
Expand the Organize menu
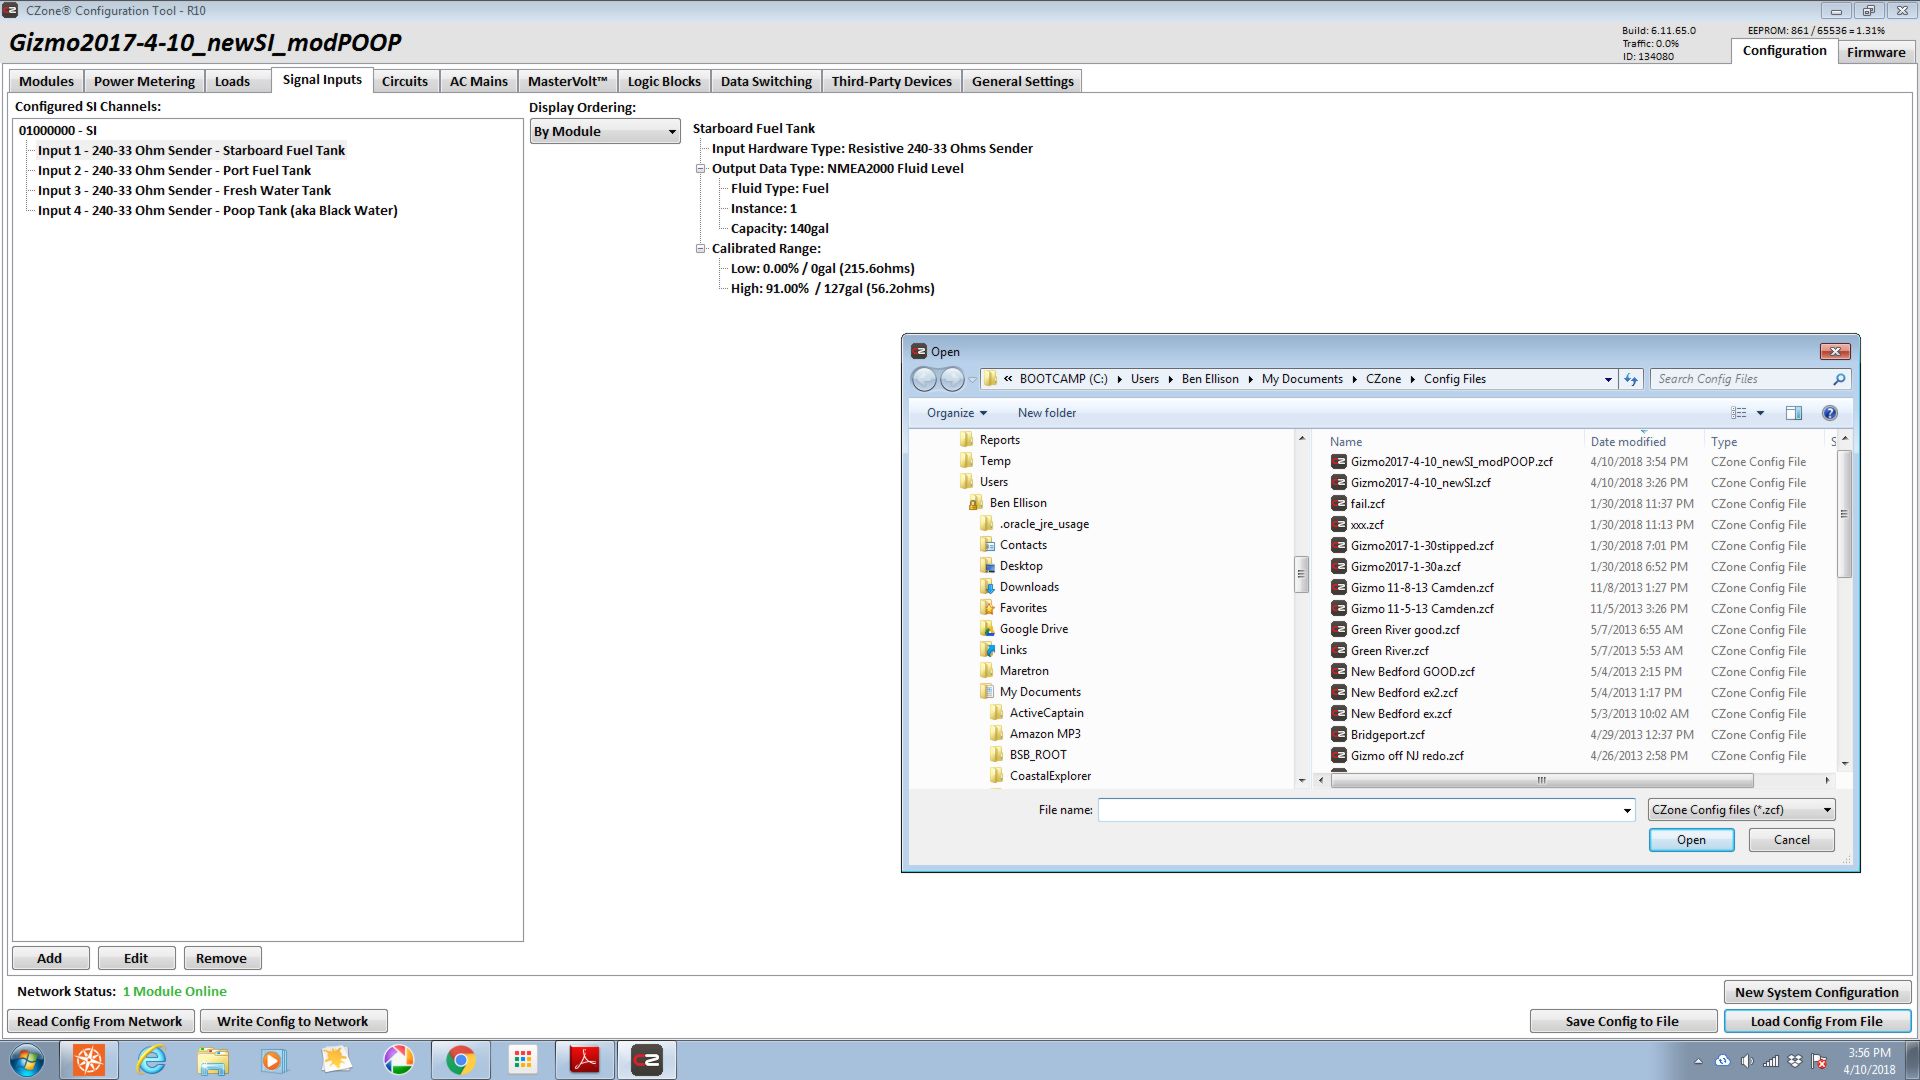pos(956,413)
